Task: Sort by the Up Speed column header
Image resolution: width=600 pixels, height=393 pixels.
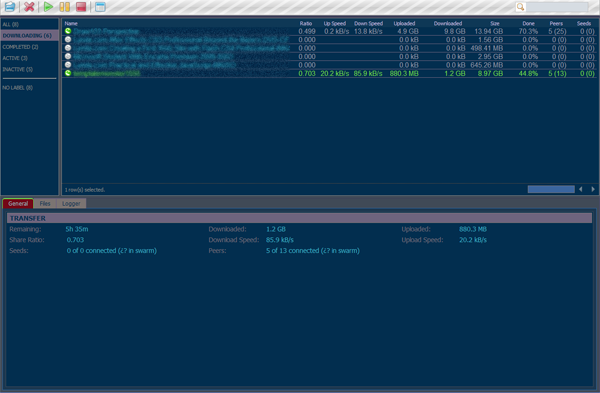Action: [334, 23]
